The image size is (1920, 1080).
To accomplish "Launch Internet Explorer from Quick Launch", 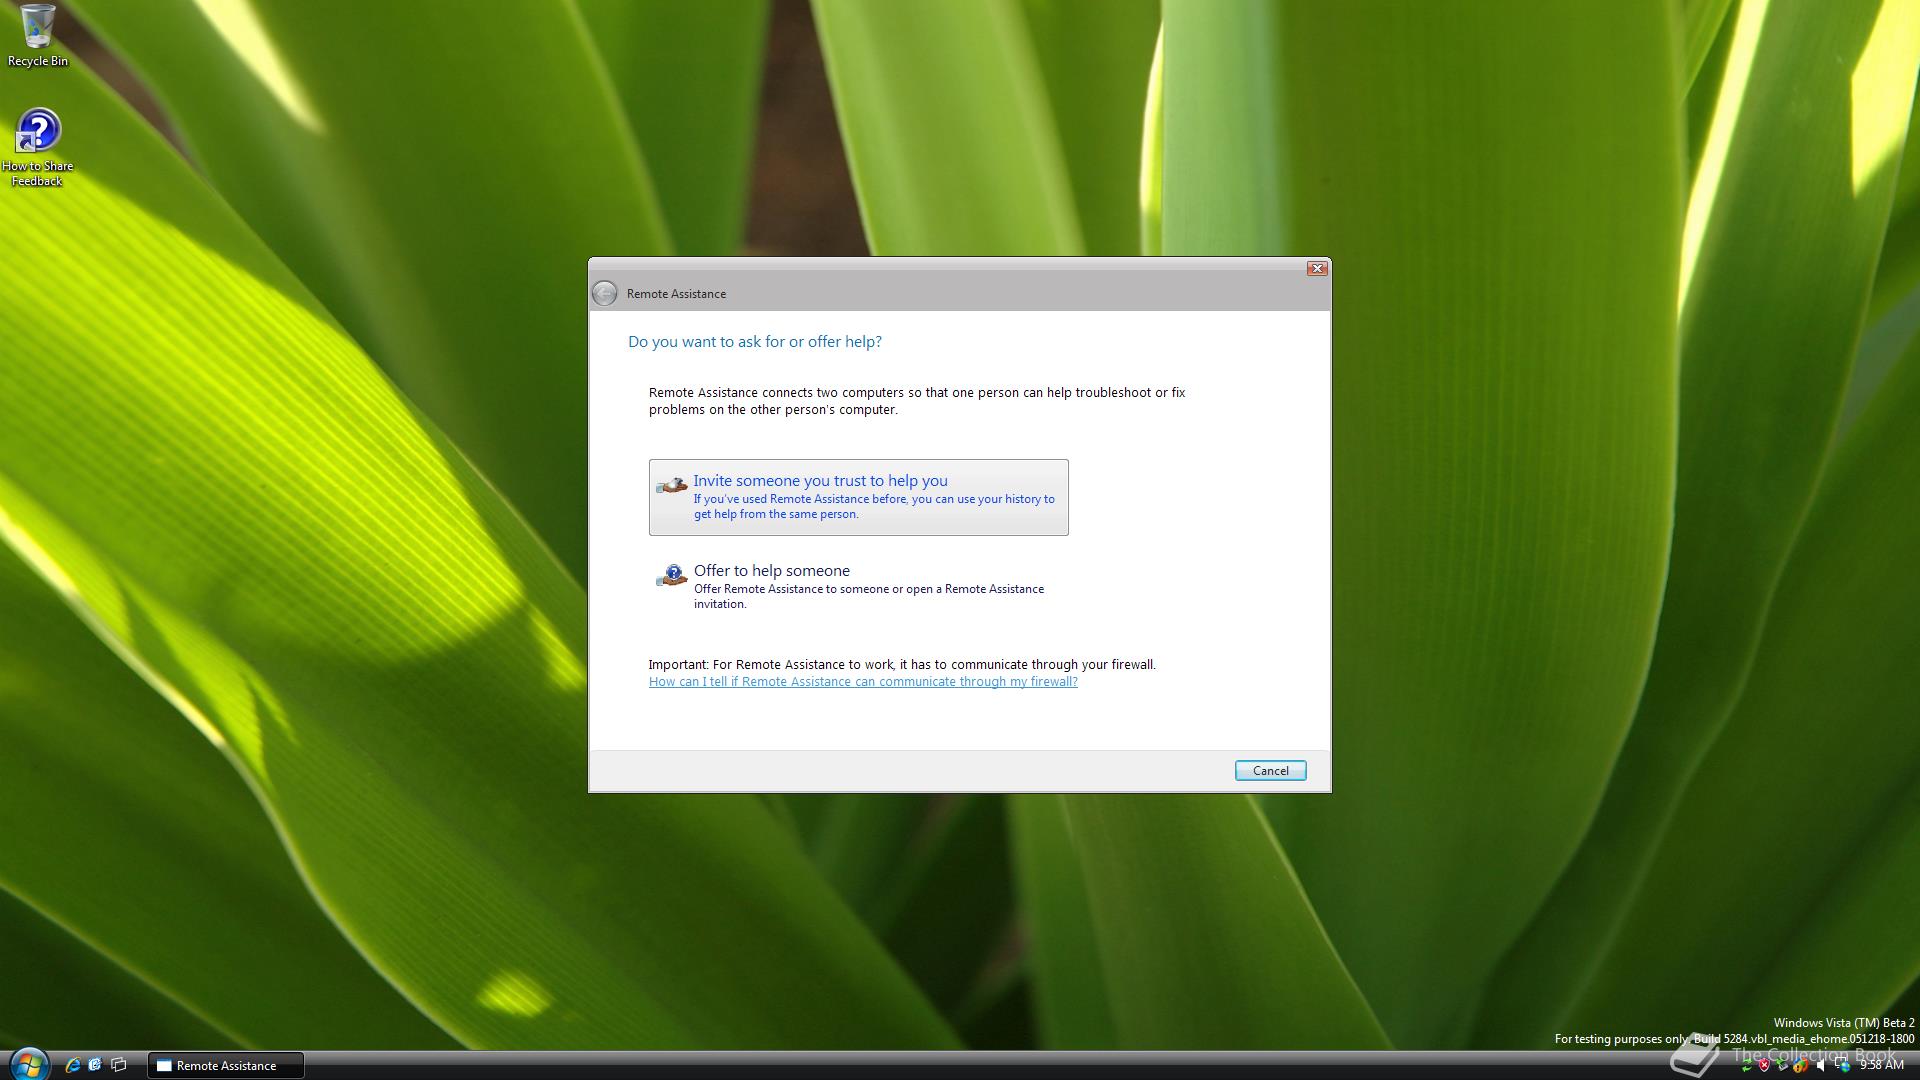I will click(x=72, y=1065).
